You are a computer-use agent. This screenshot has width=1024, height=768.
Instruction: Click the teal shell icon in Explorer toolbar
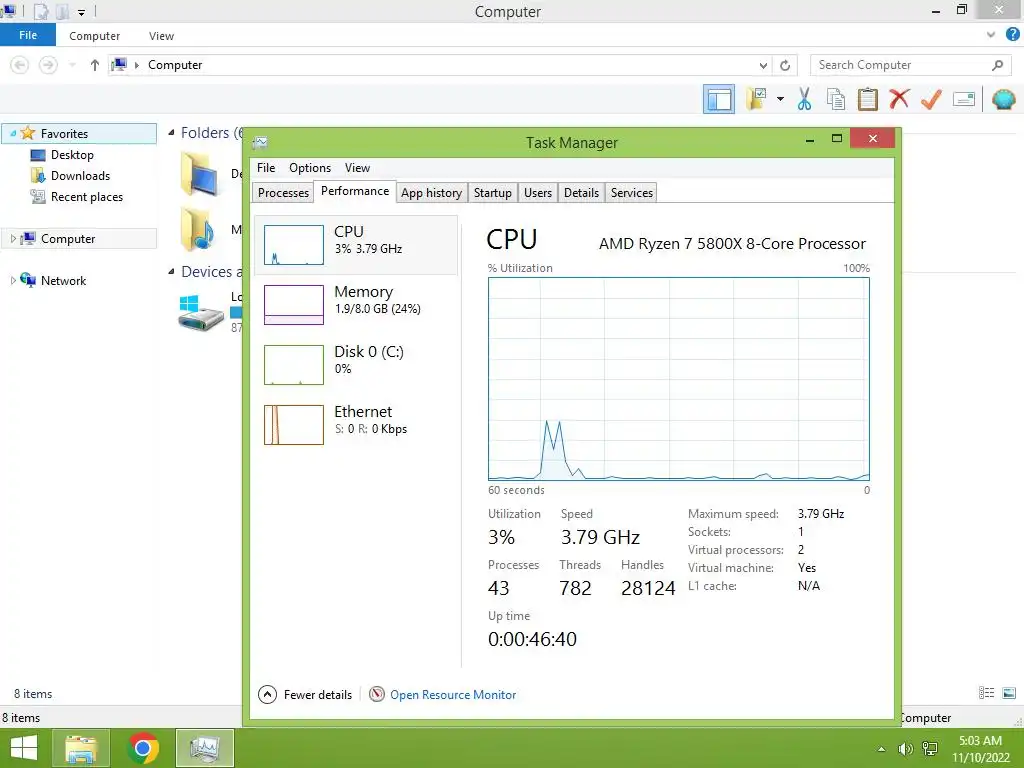tap(1003, 99)
